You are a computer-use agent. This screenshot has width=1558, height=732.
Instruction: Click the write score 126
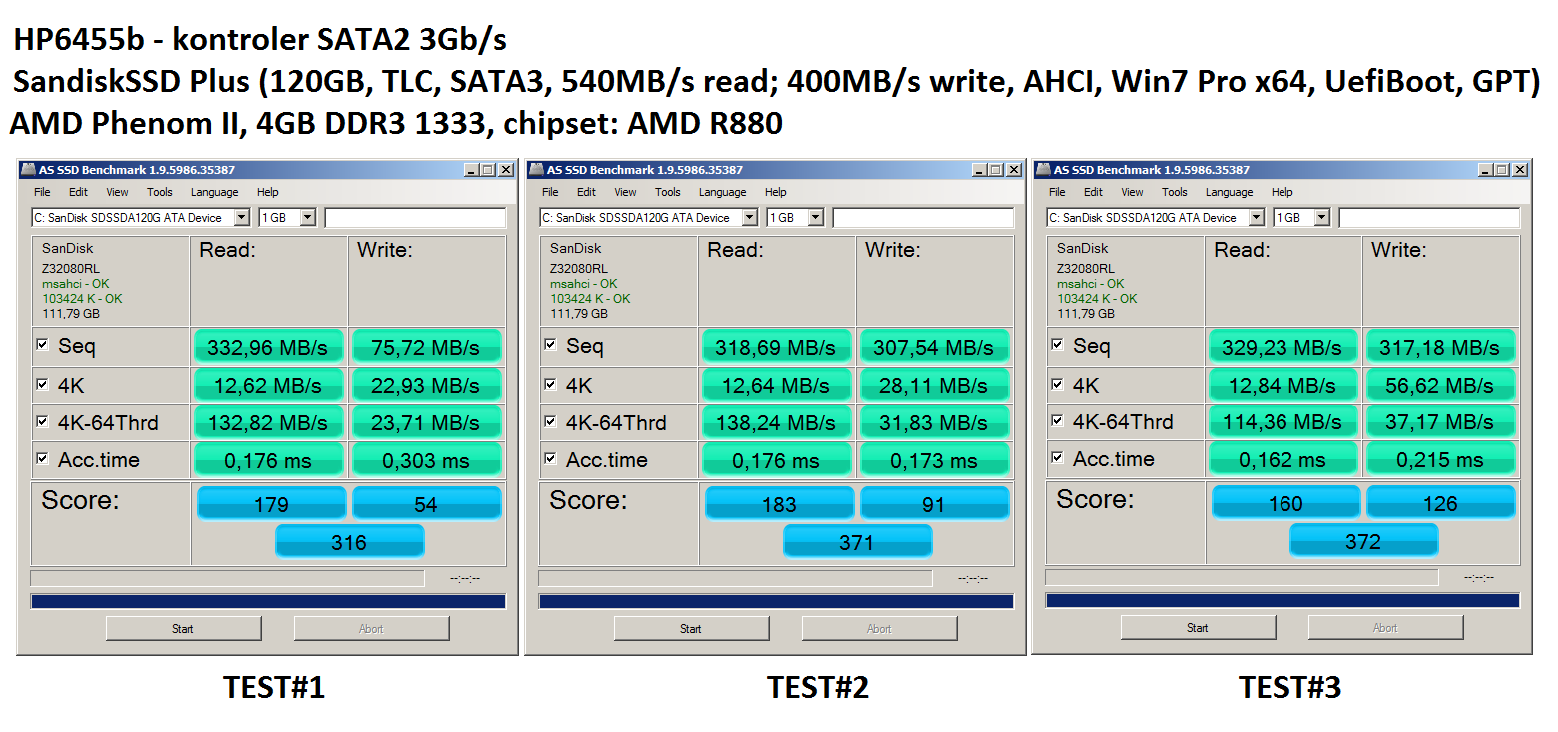pos(1440,503)
